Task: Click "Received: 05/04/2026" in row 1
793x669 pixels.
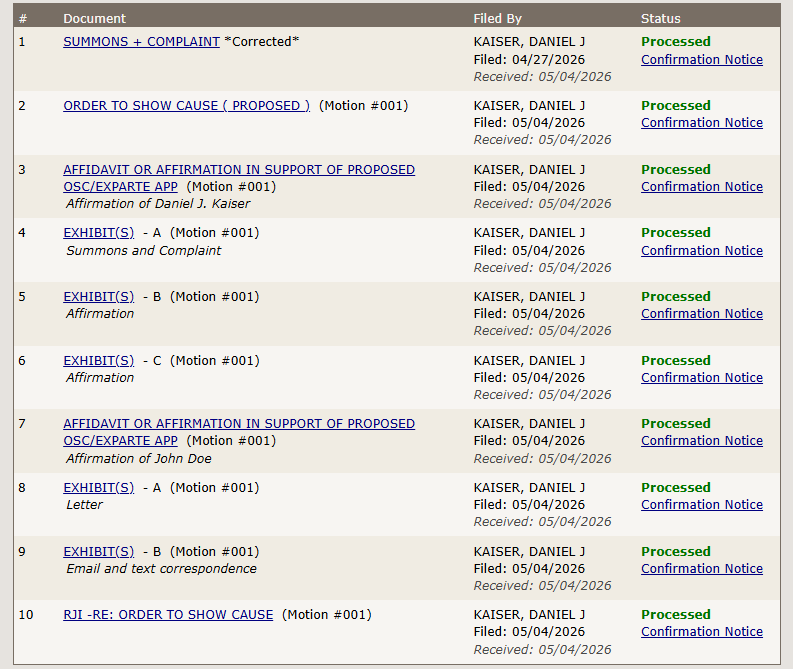Action: click(x=542, y=77)
